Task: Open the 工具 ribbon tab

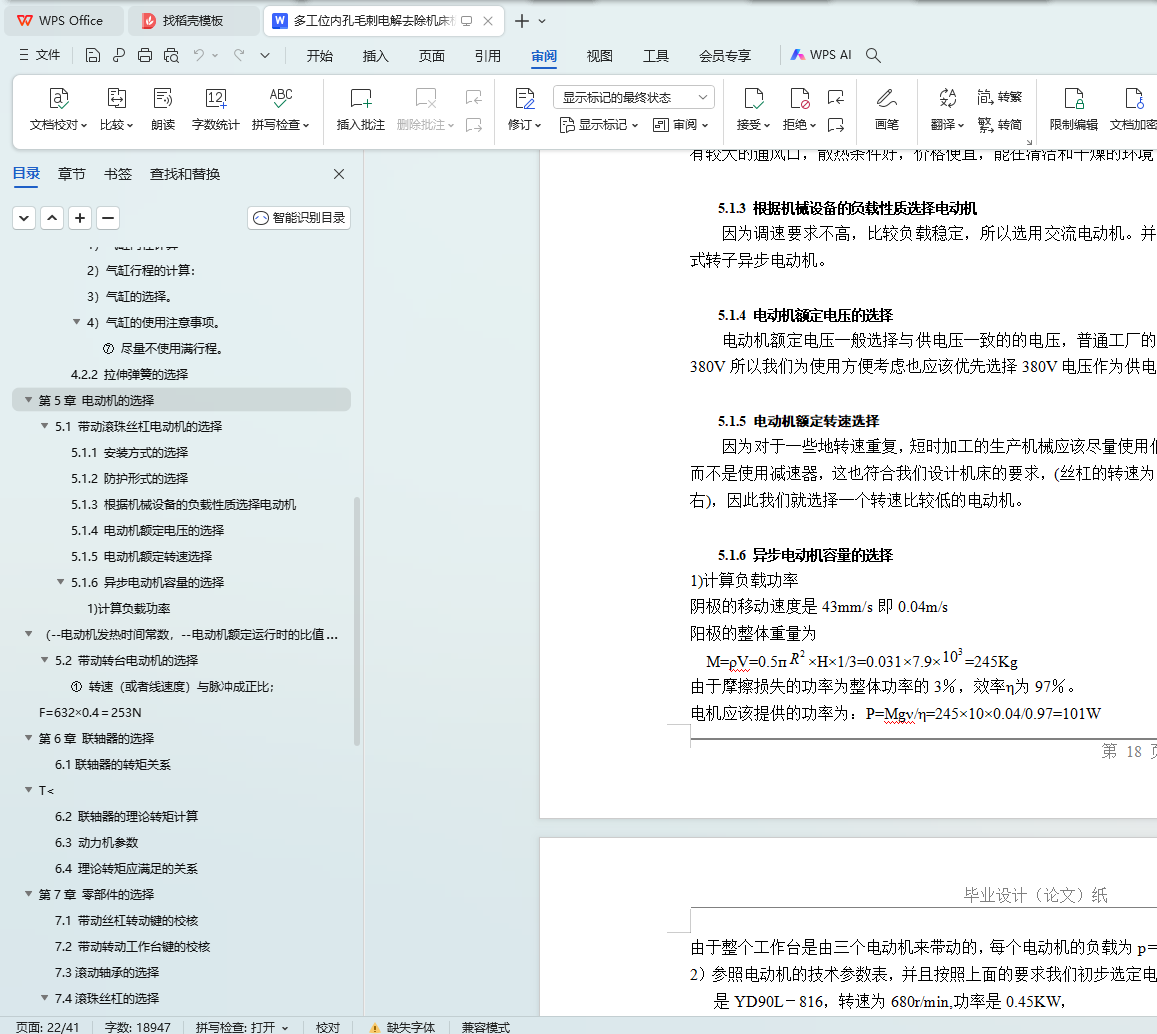Action: (x=655, y=55)
